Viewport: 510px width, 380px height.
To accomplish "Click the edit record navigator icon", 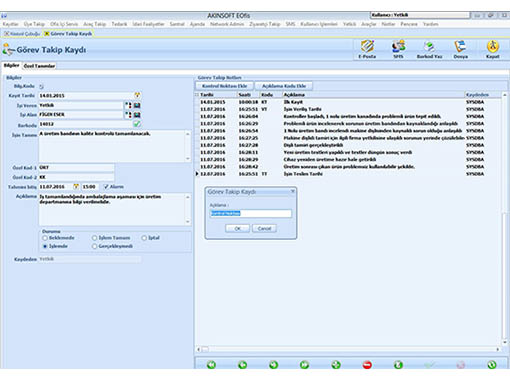I will pos(398,365).
